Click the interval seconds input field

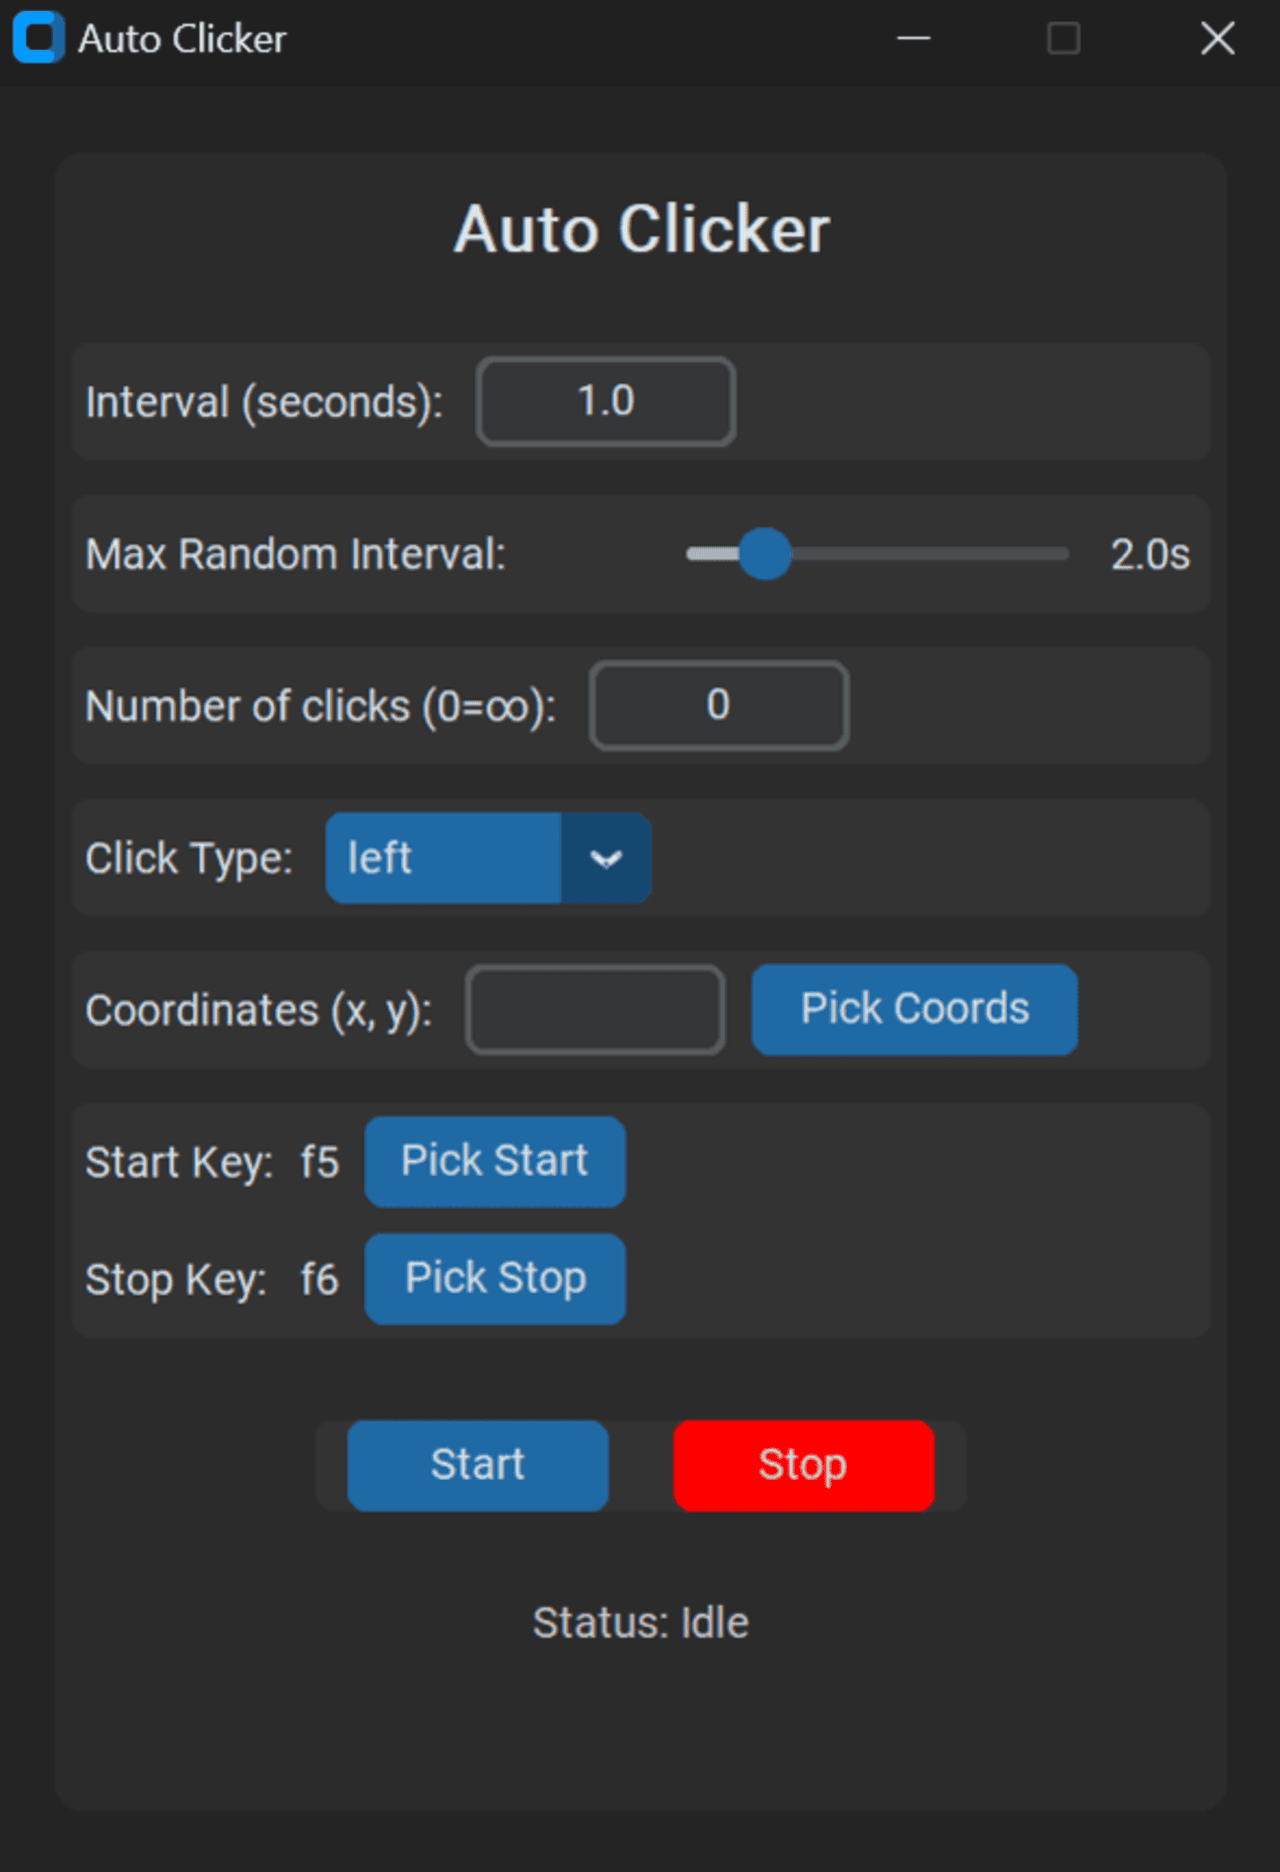pyautogui.click(x=605, y=401)
